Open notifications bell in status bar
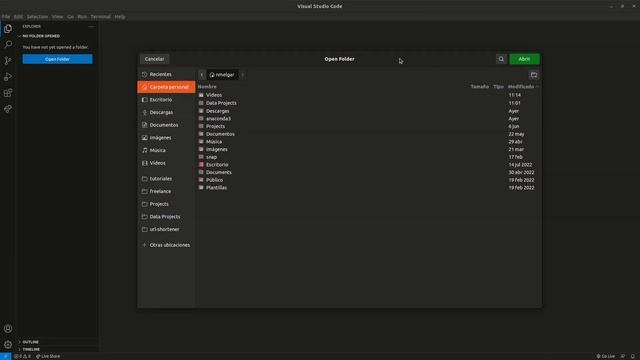The width and height of the screenshot is (640, 360). pos(633,356)
